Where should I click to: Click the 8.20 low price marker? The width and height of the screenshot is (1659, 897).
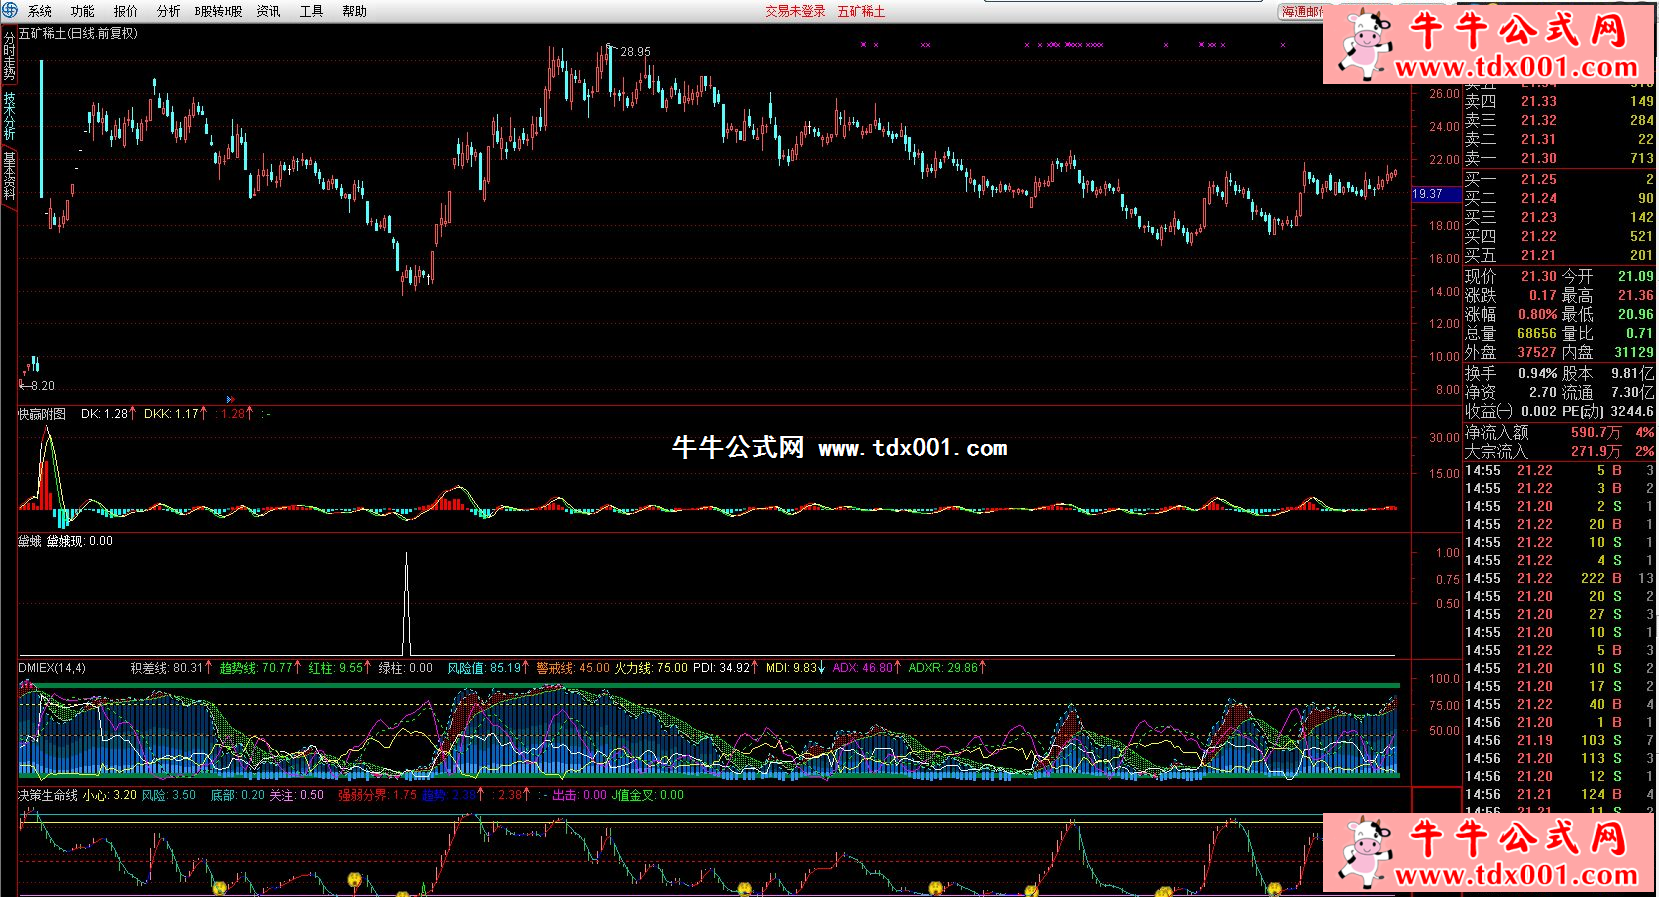(42, 385)
